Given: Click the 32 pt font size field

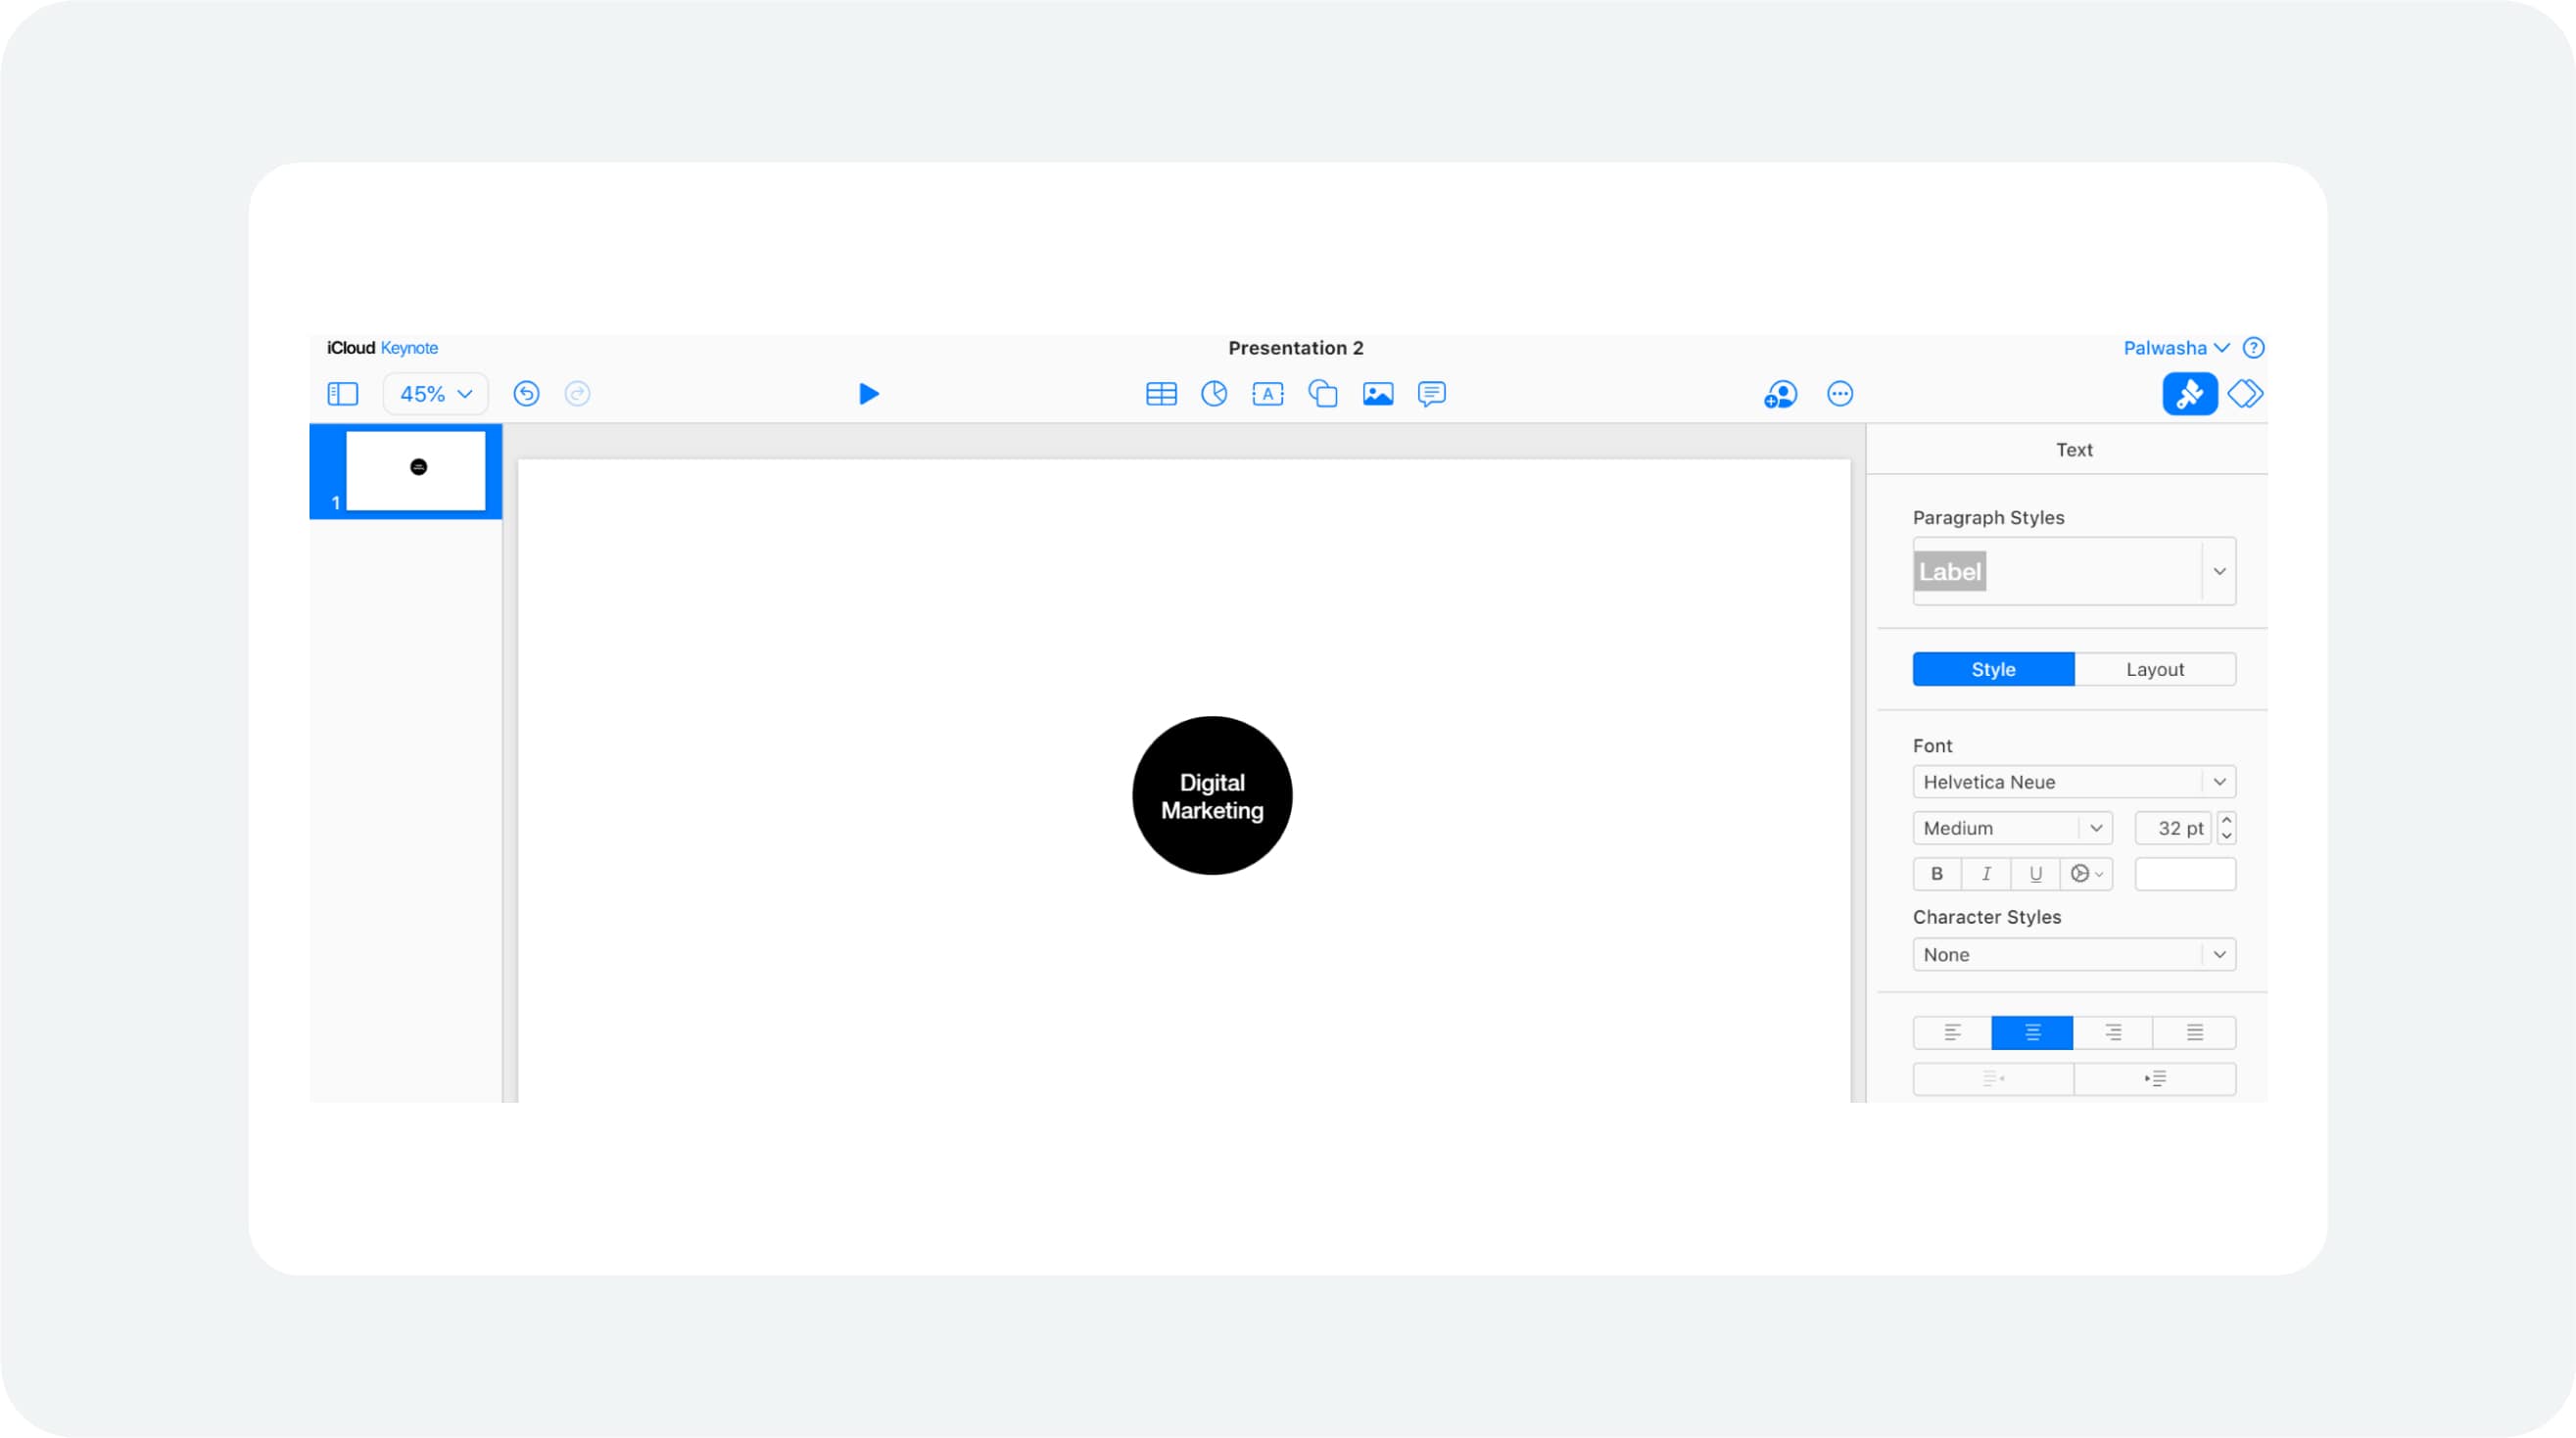Looking at the screenshot, I should [x=2172, y=828].
